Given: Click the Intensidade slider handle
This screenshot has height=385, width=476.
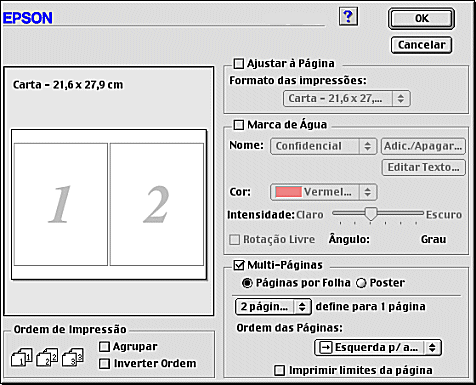Looking at the screenshot, I should click(x=370, y=214).
